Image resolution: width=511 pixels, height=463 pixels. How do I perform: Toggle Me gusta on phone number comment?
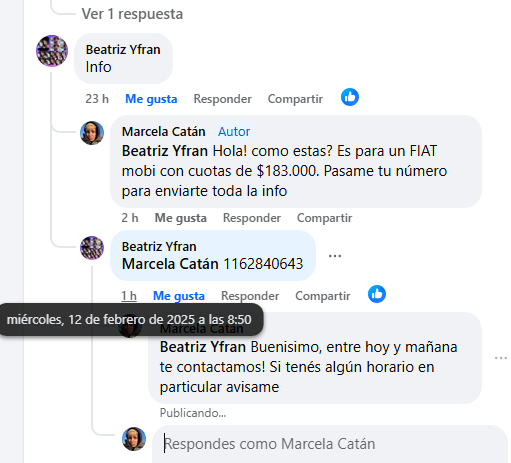click(179, 296)
